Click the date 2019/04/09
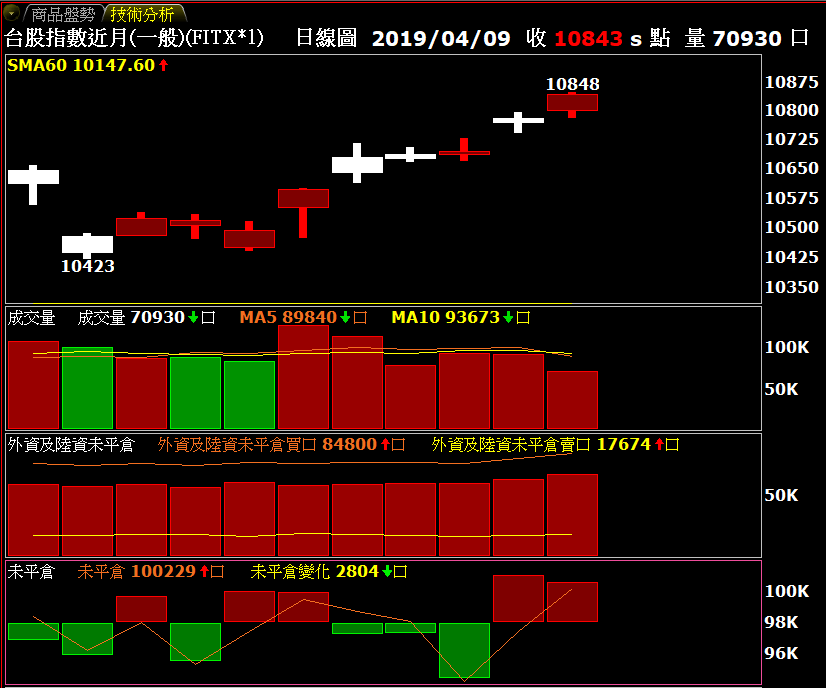Viewport: 826px width, 688px height. pyautogui.click(x=441, y=38)
